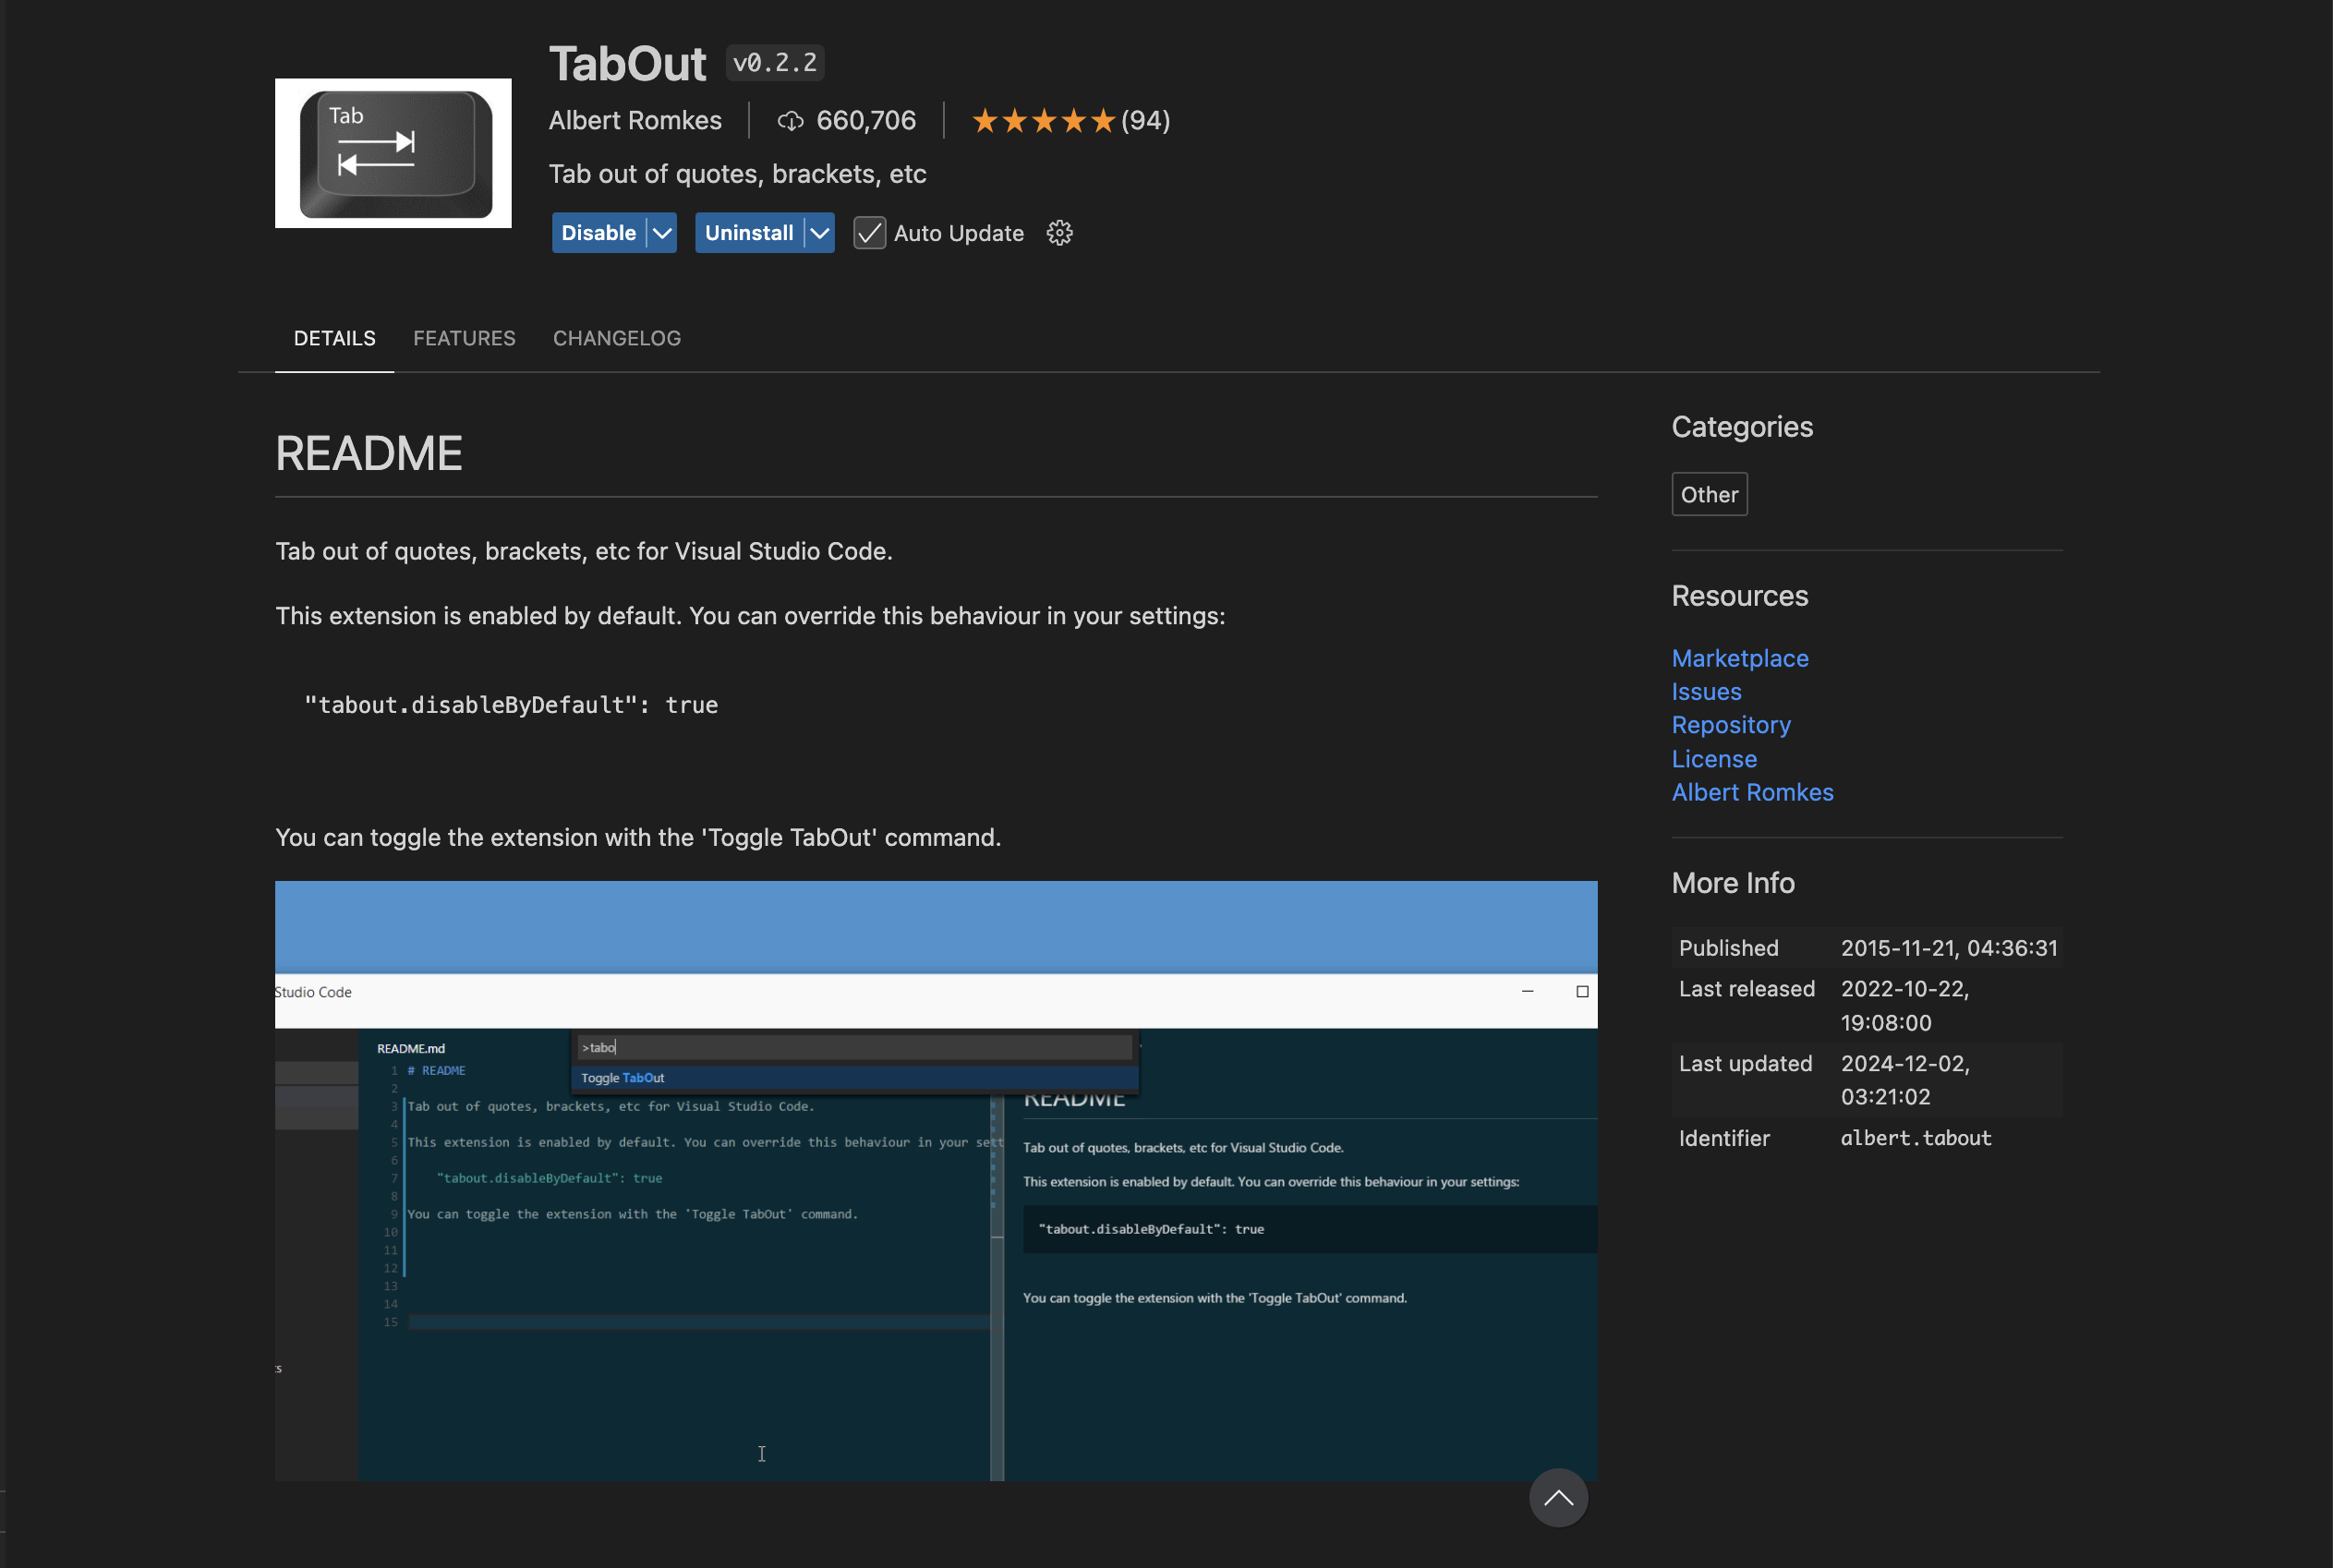Open the CHANGELOG tab
This screenshot has width=2333, height=1568.
616,338
